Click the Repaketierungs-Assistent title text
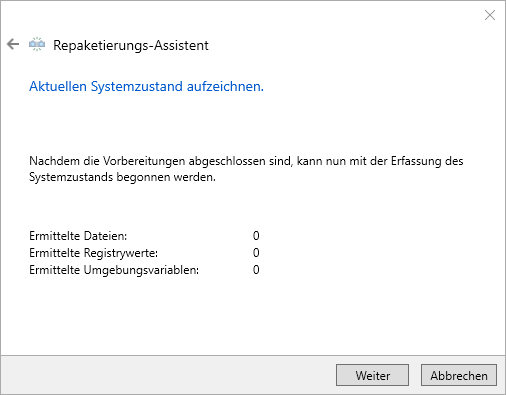506x395 pixels. coord(131,45)
